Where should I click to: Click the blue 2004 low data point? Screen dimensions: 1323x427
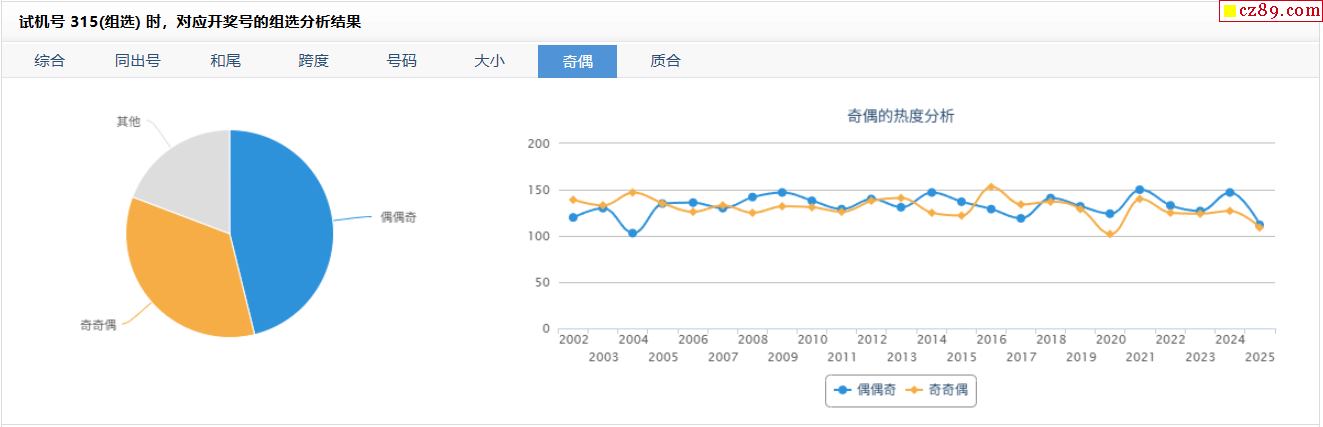click(x=633, y=233)
